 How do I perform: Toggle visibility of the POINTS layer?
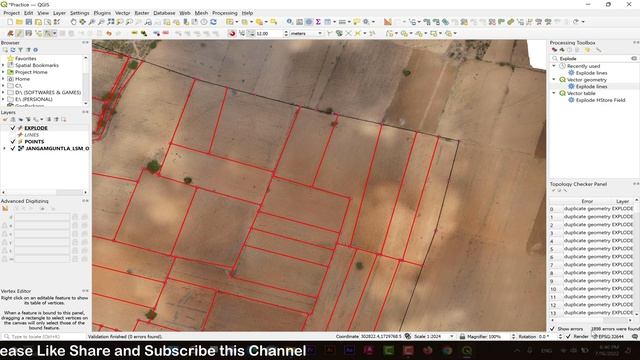[13, 142]
